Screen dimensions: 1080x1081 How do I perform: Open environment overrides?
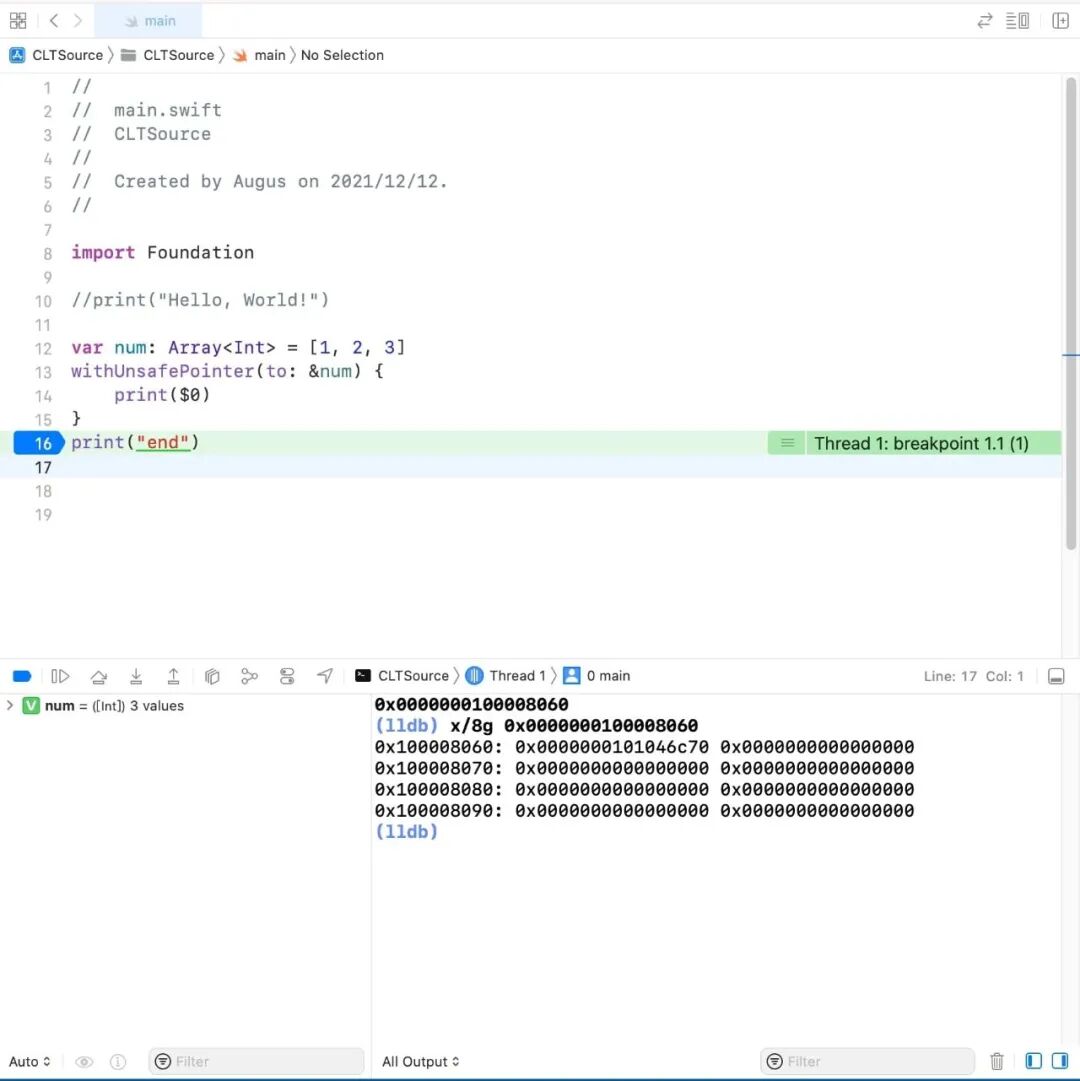coord(287,676)
